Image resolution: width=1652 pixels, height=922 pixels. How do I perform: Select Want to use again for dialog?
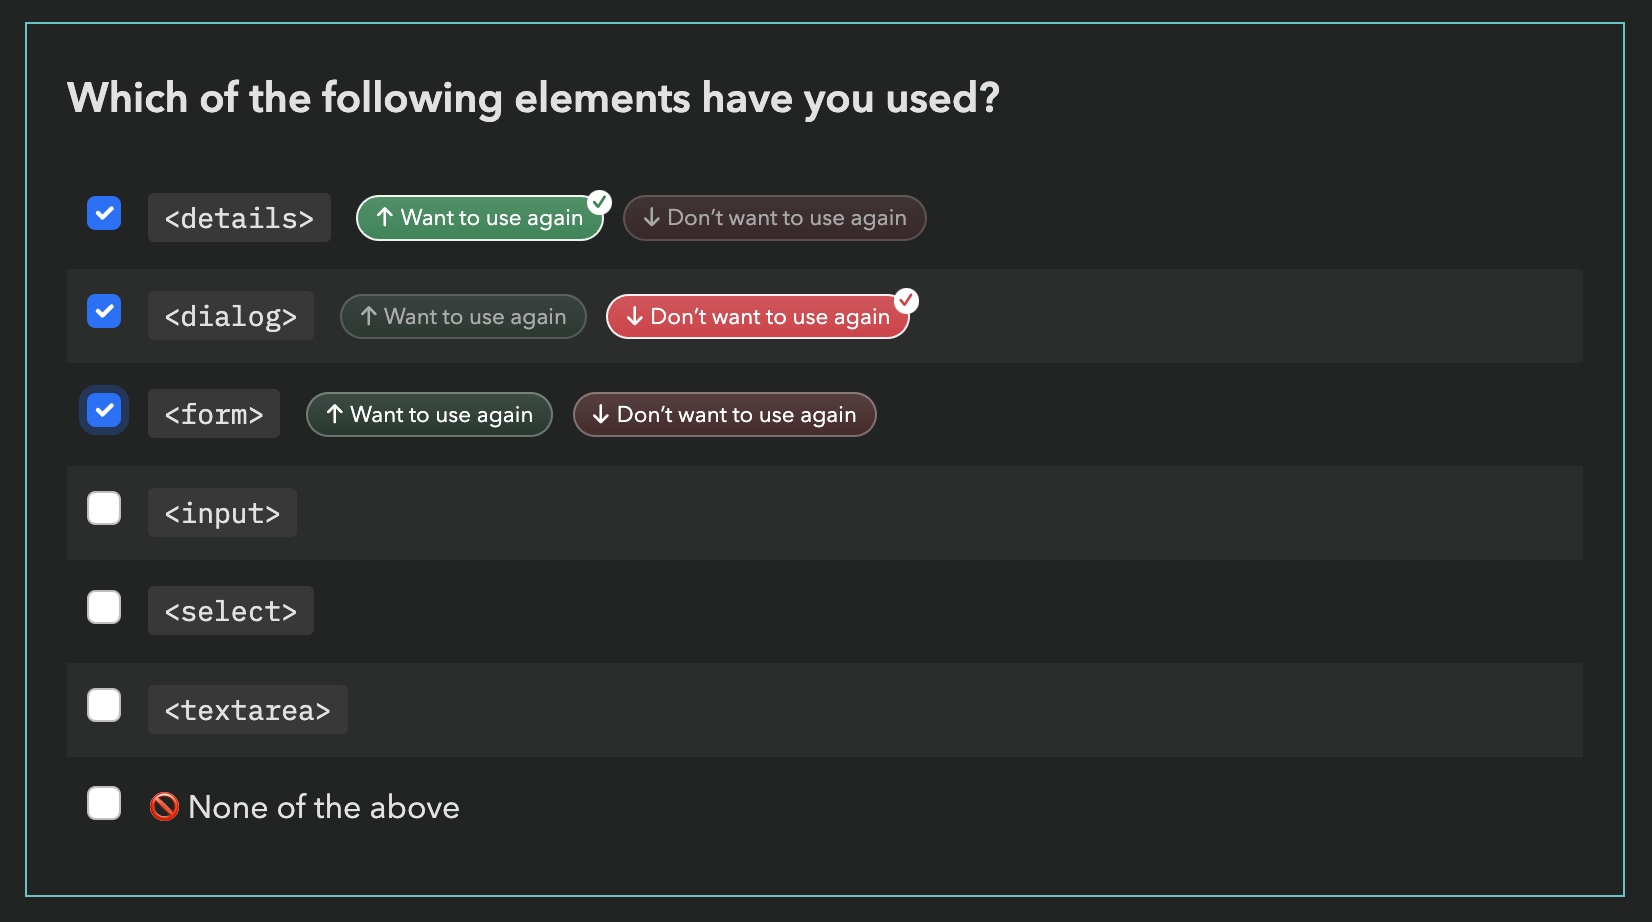coord(463,317)
